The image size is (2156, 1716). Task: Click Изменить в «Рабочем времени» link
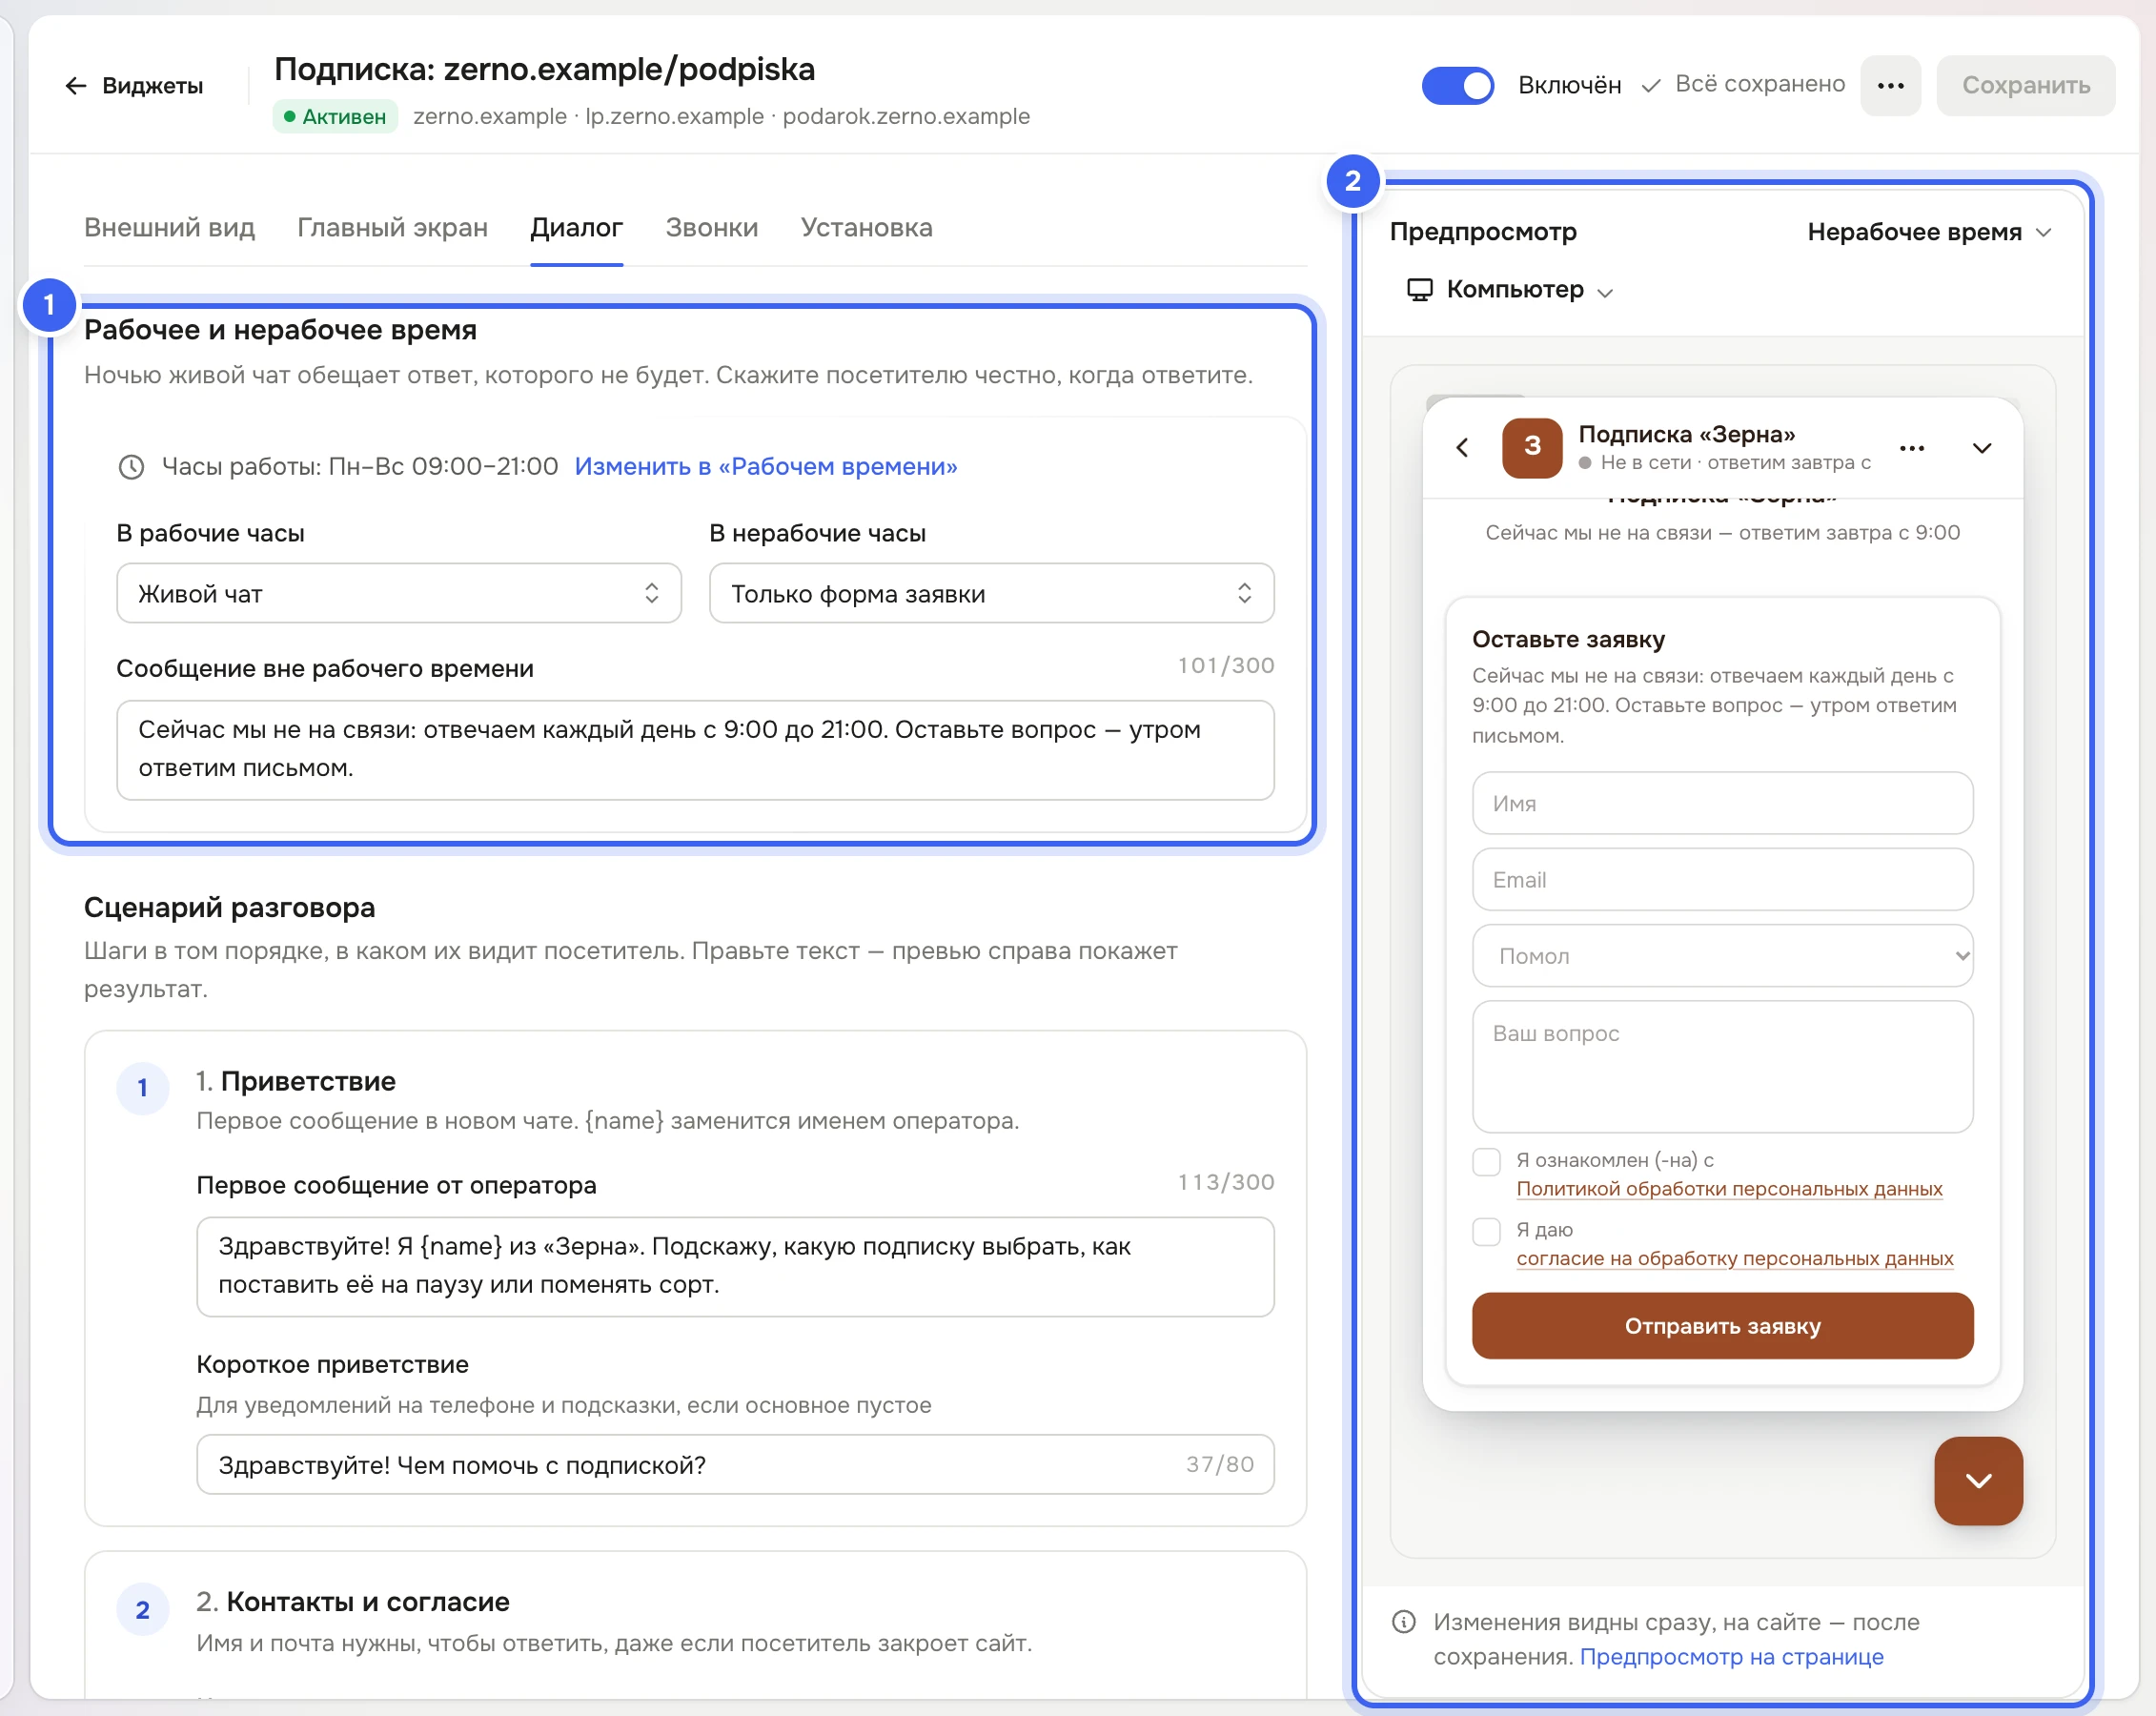click(766, 467)
